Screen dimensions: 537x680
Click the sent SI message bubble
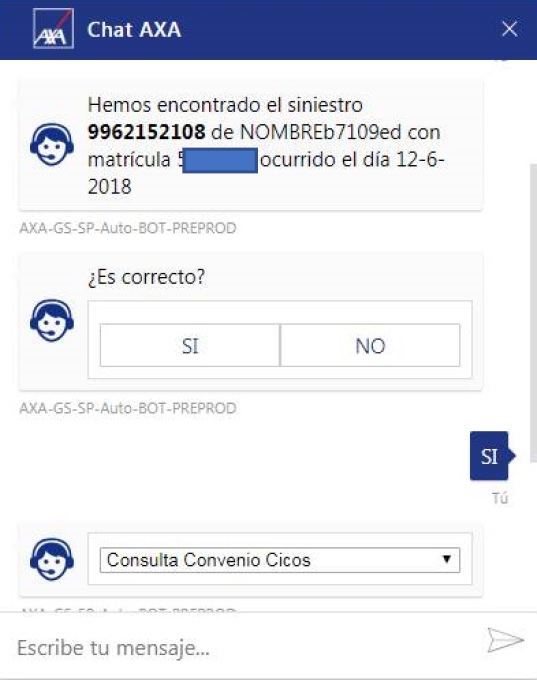[489, 456]
